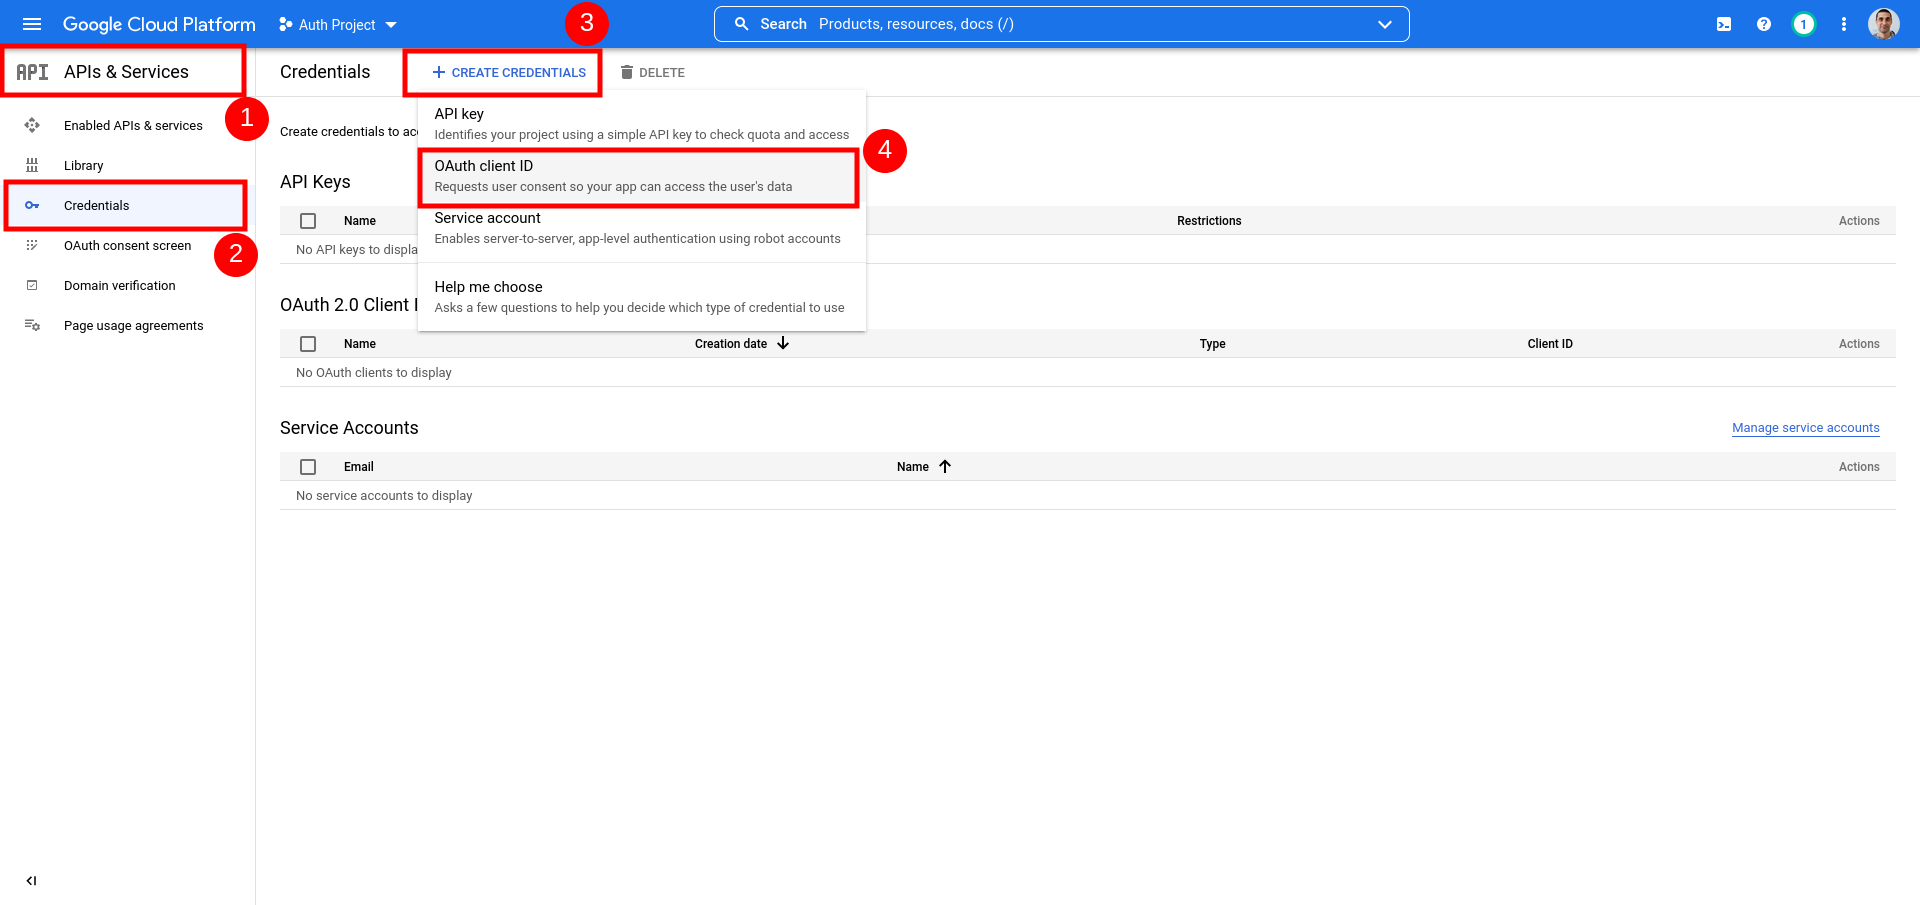Go to Enabled APIs & services
1920x905 pixels.
[133, 125]
